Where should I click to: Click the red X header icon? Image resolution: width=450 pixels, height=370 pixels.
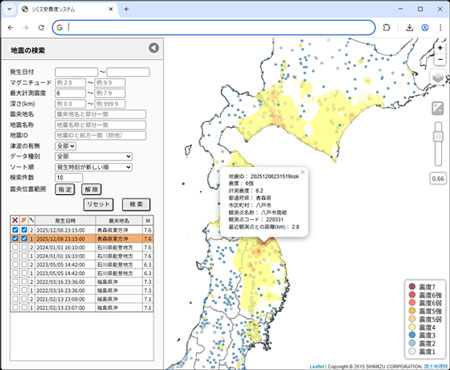15,220
